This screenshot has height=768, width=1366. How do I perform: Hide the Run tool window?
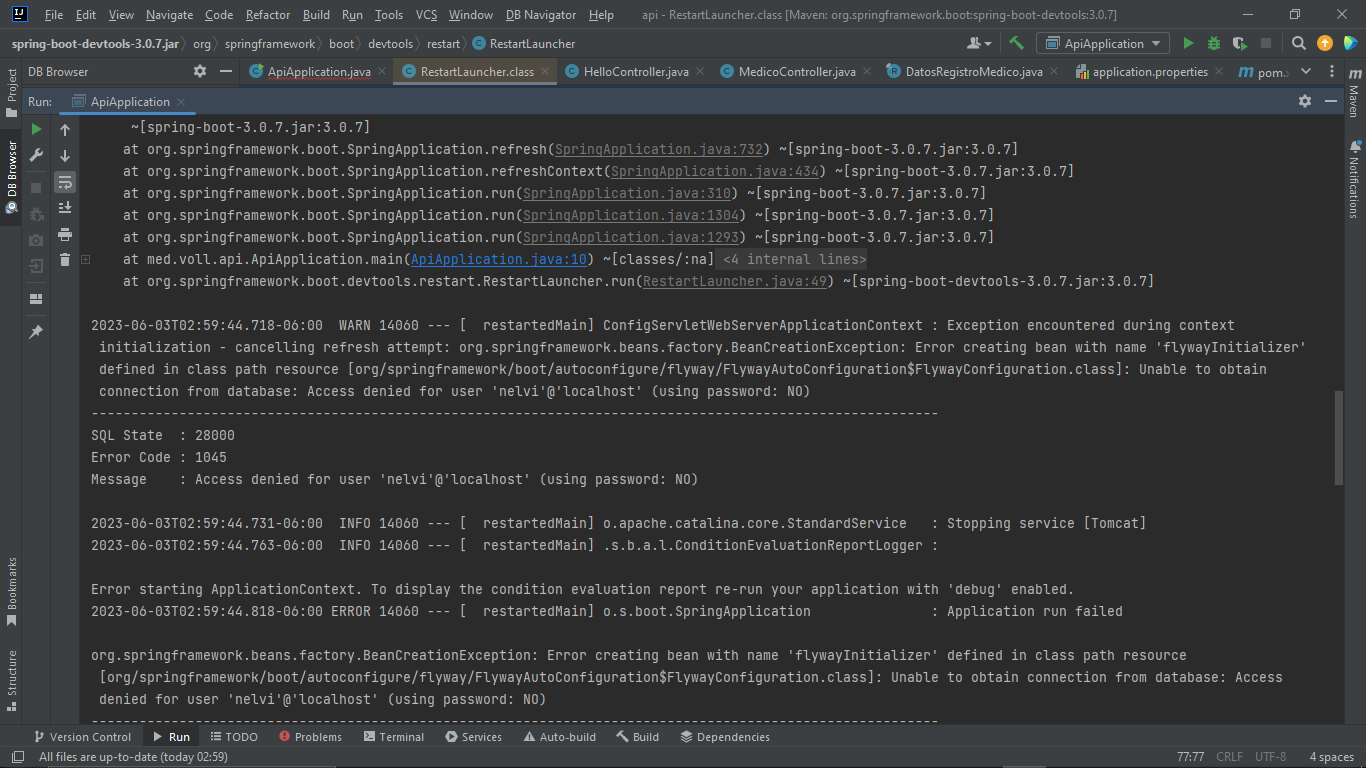(x=1331, y=101)
